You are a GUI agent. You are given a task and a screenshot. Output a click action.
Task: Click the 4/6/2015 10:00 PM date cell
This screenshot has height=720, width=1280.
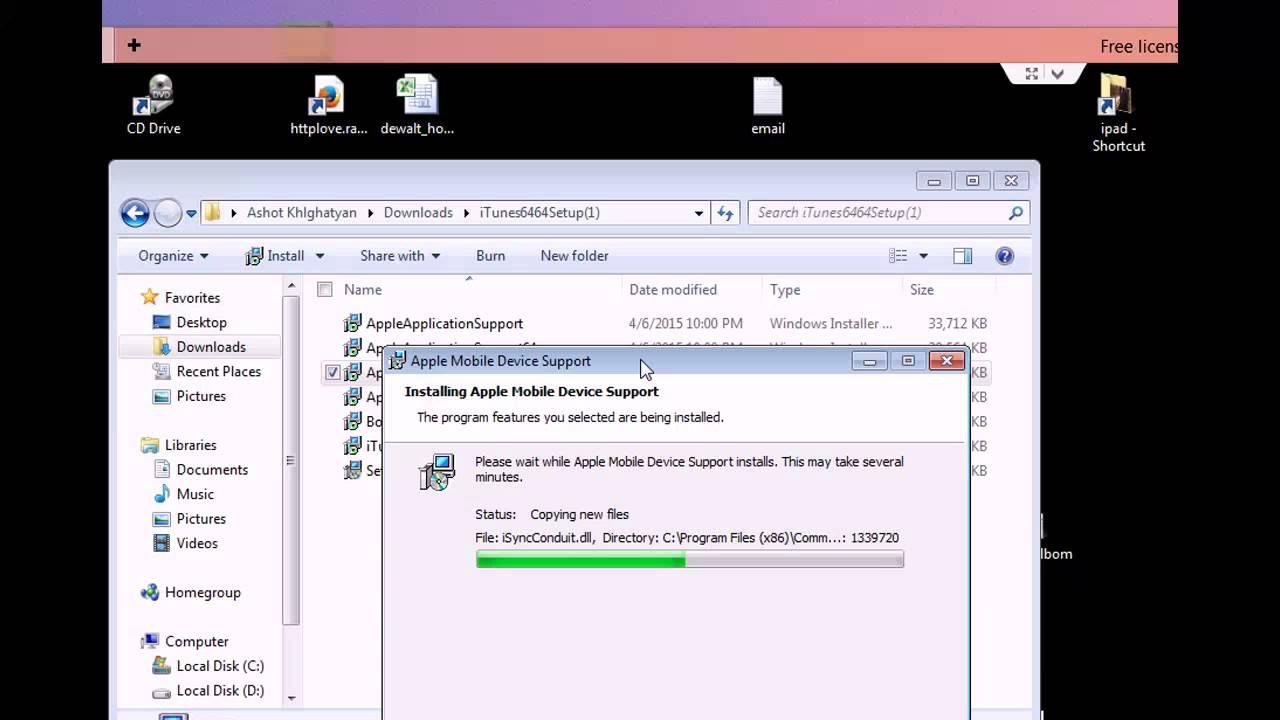(x=686, y=323)
